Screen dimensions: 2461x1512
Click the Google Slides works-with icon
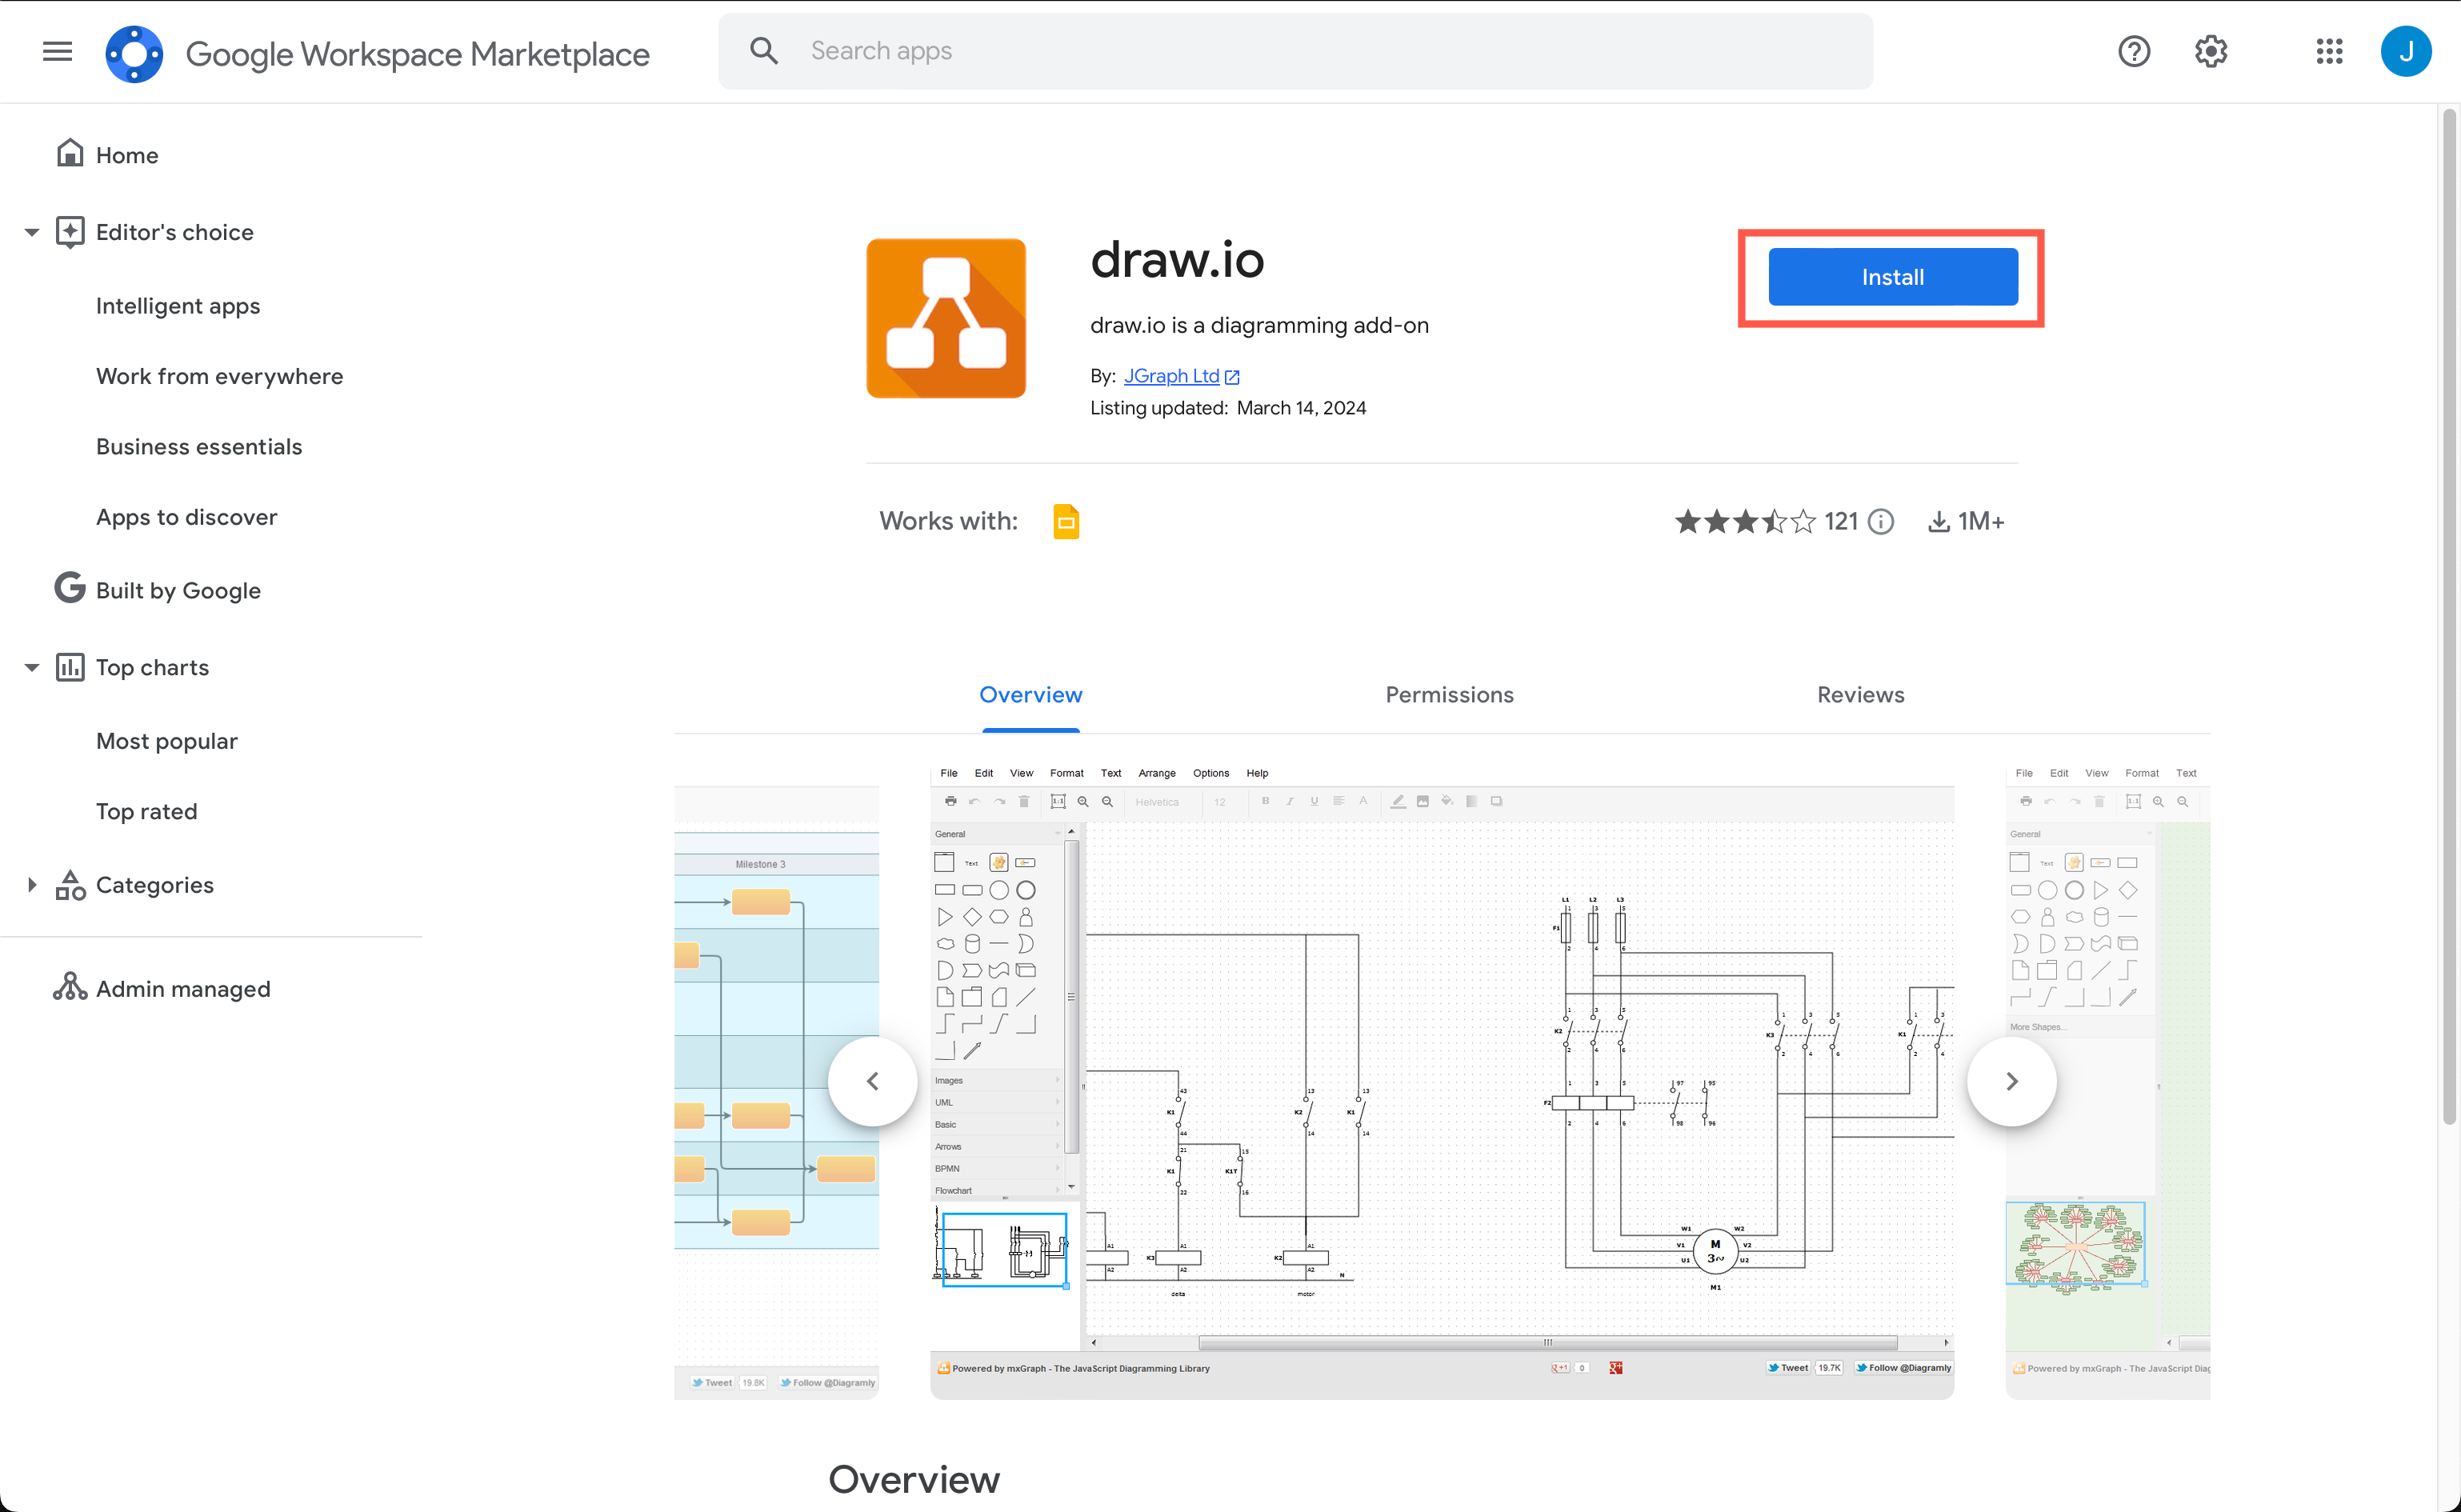click(x=1066, y=521)
